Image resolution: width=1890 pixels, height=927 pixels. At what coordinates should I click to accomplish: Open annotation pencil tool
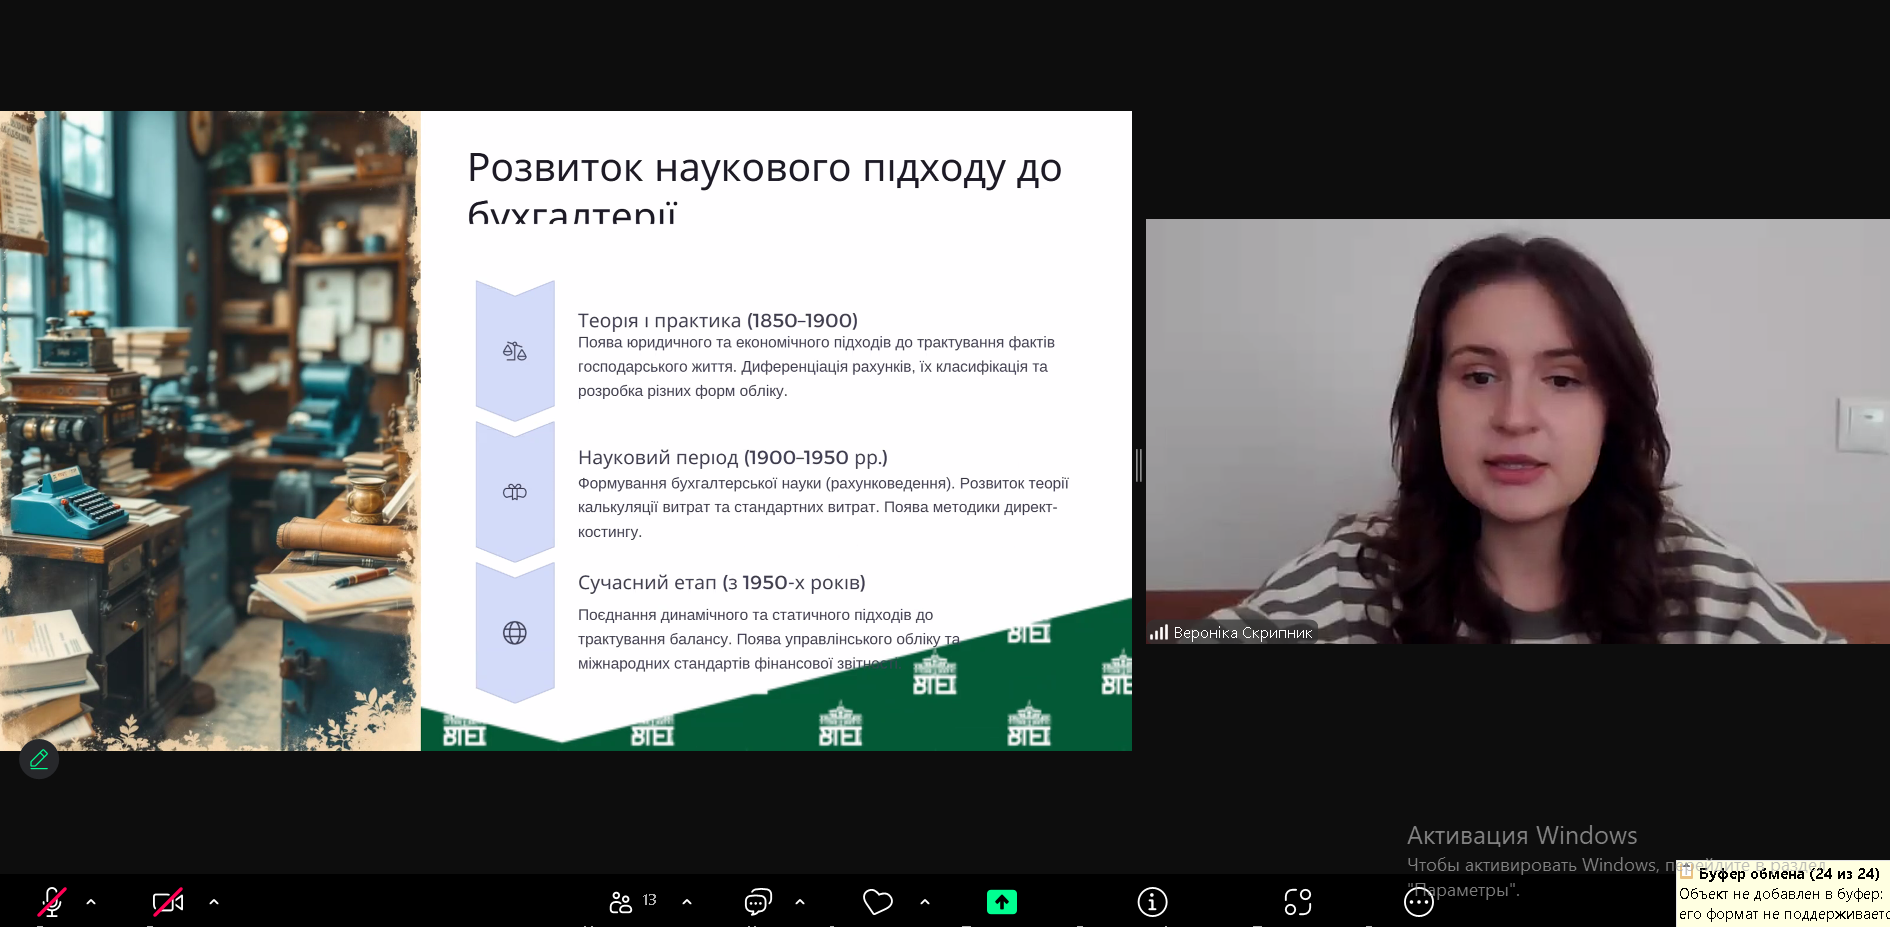pos(39,760)
